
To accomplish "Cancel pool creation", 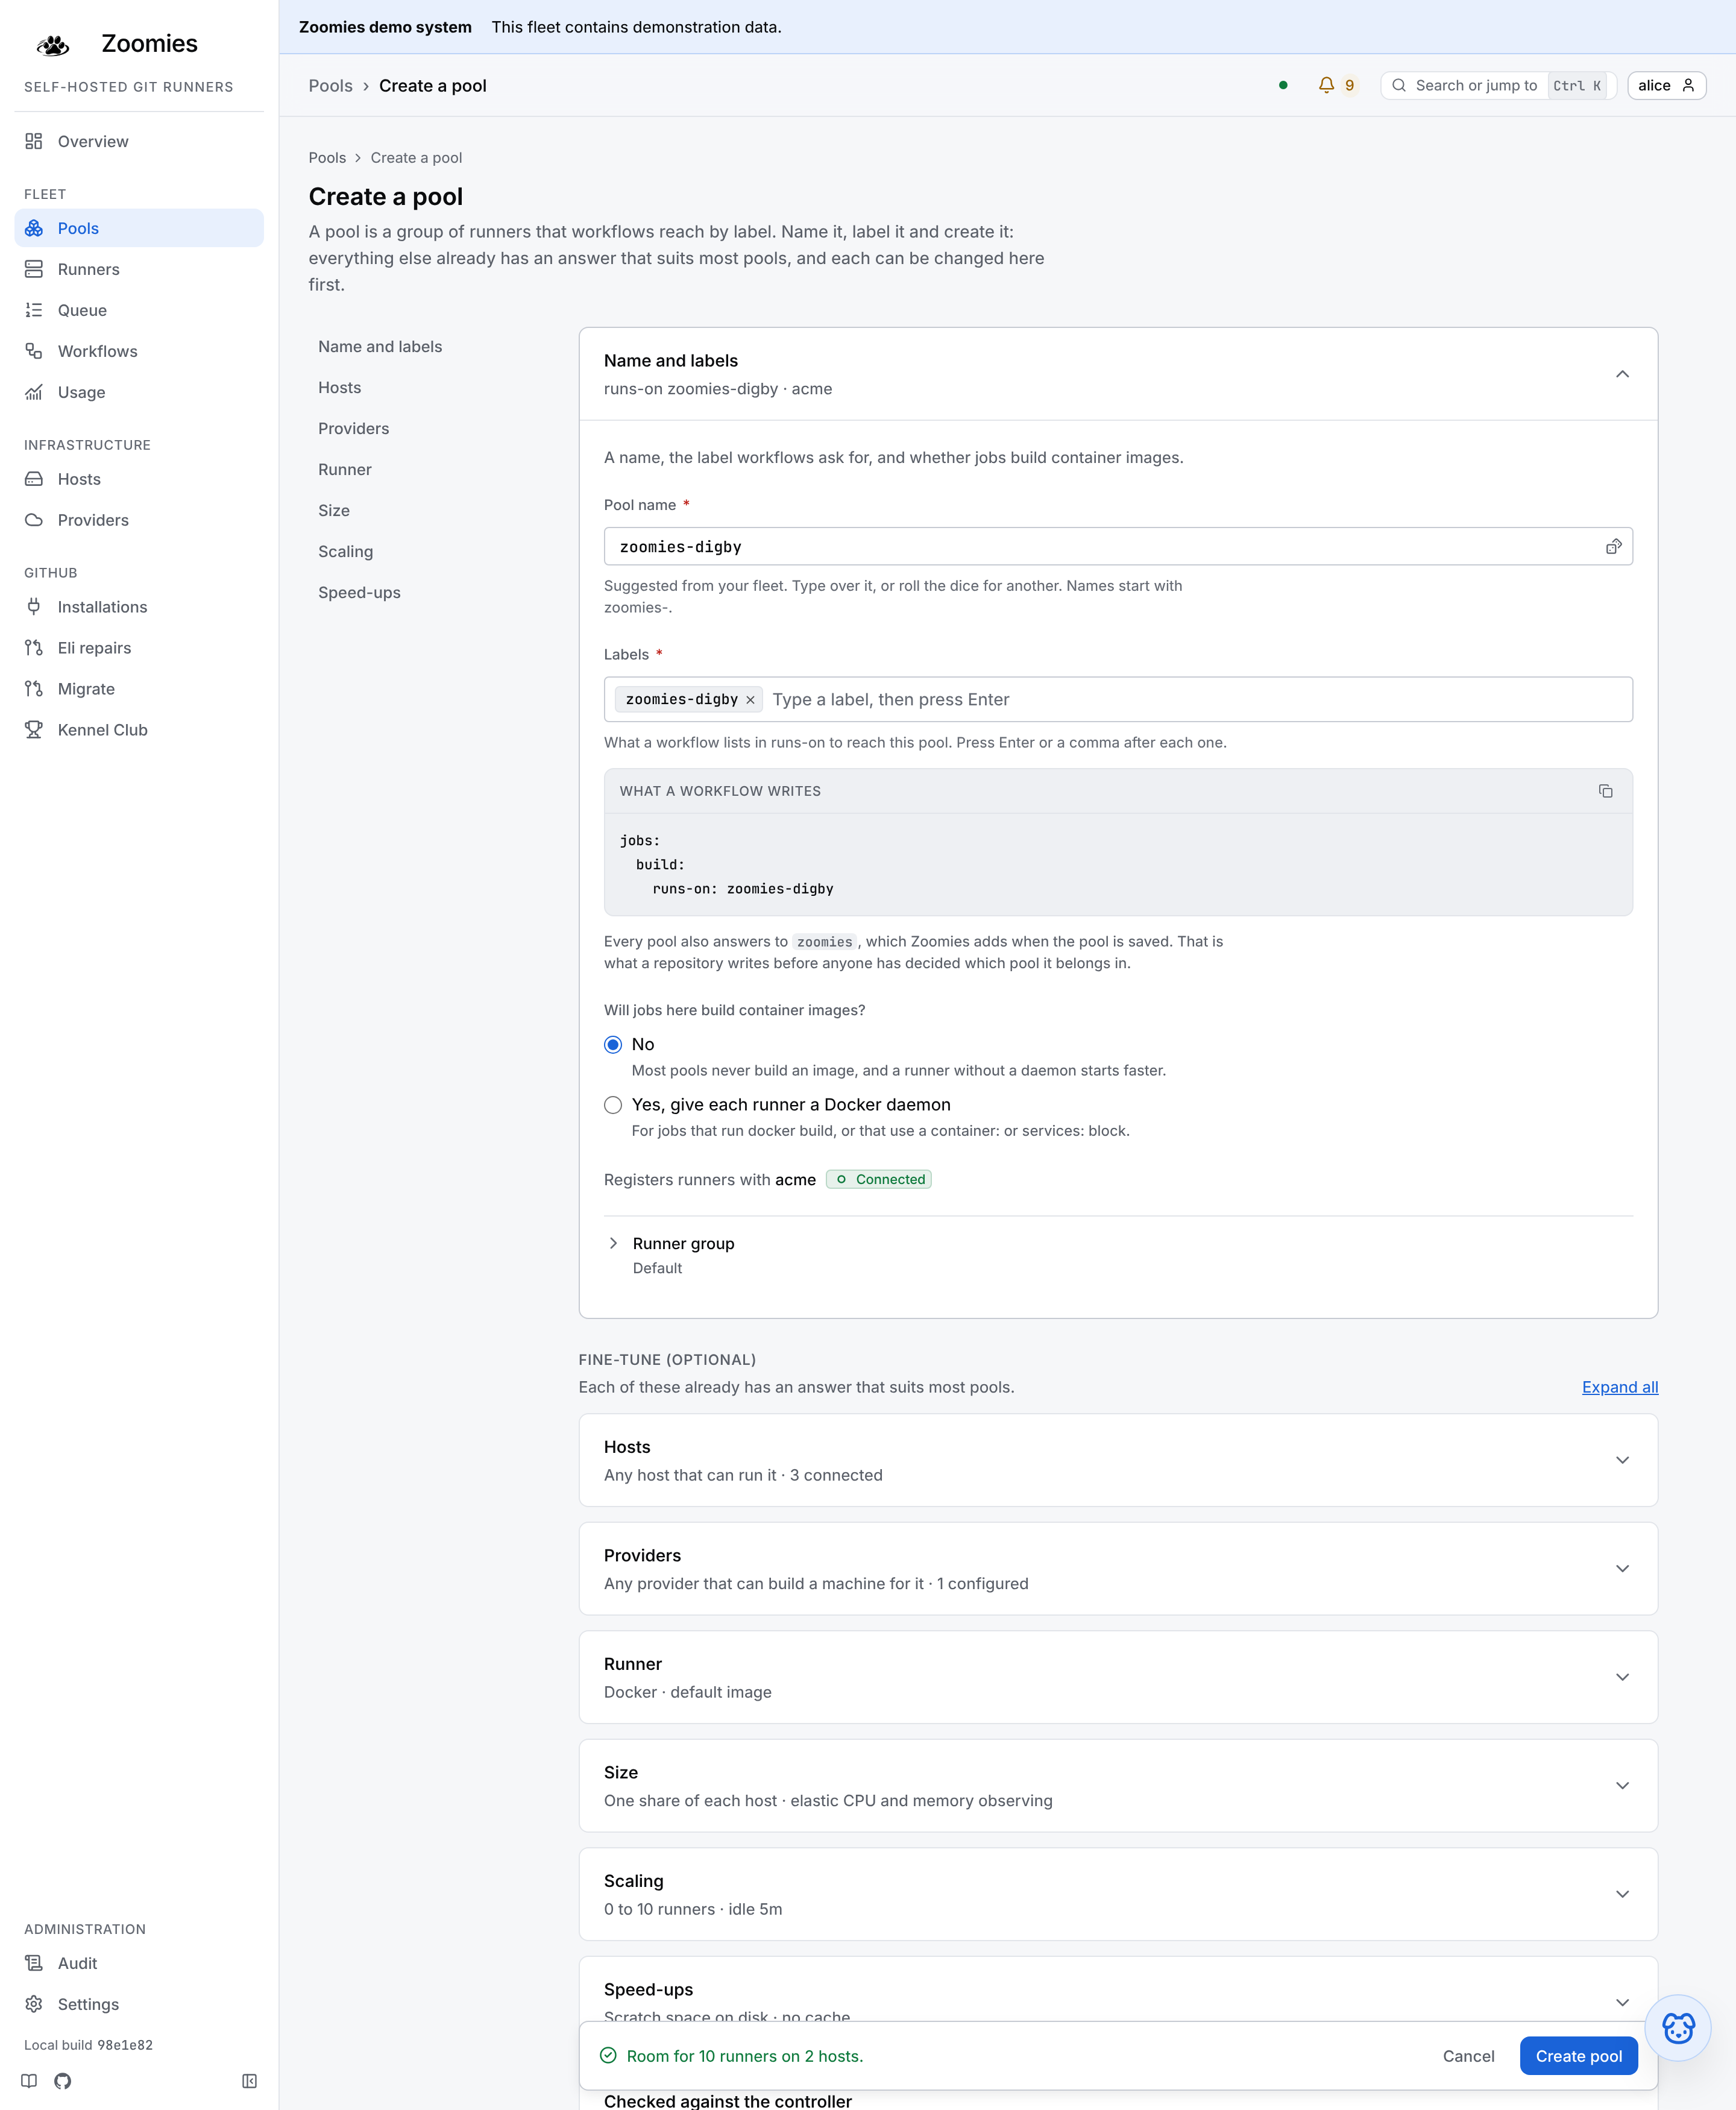I will [1468, 2056].
